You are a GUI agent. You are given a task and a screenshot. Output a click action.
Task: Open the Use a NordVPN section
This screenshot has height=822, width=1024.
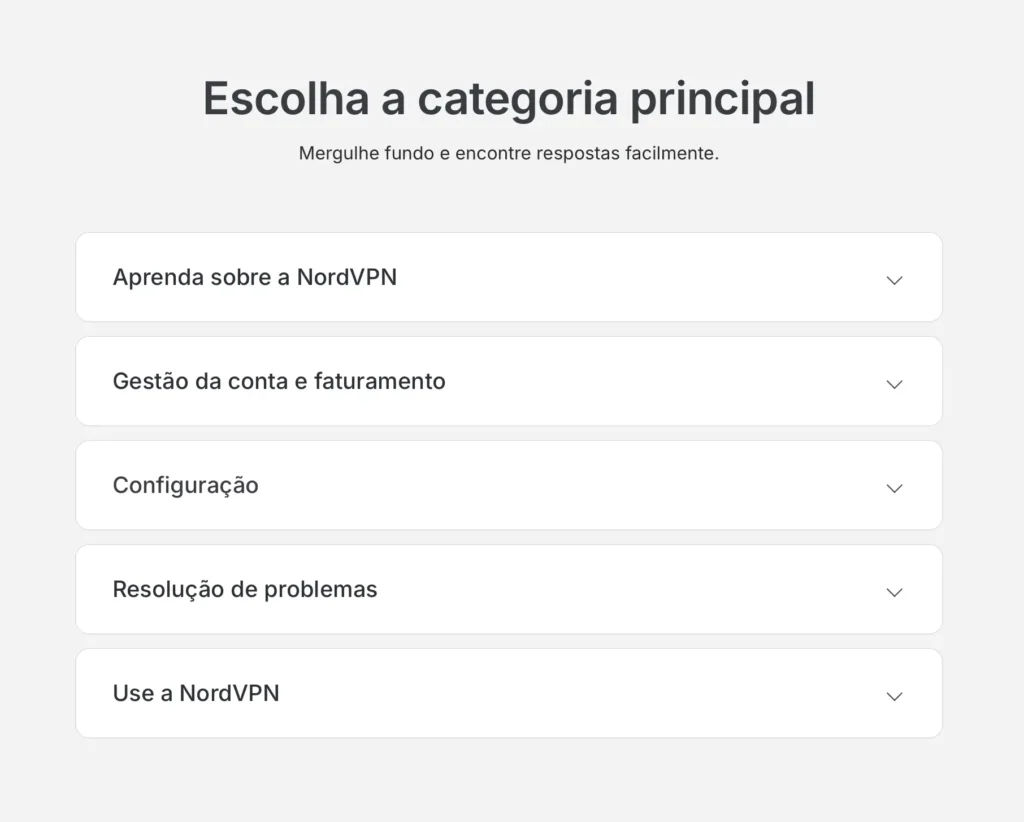(509, 693)
